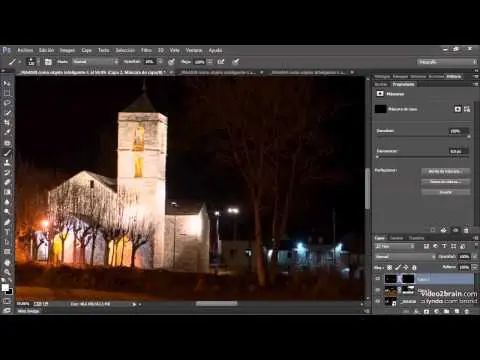Select the Zoom tool
The height and width of the screenshot is (360, 480).
(x=7, y=272)
